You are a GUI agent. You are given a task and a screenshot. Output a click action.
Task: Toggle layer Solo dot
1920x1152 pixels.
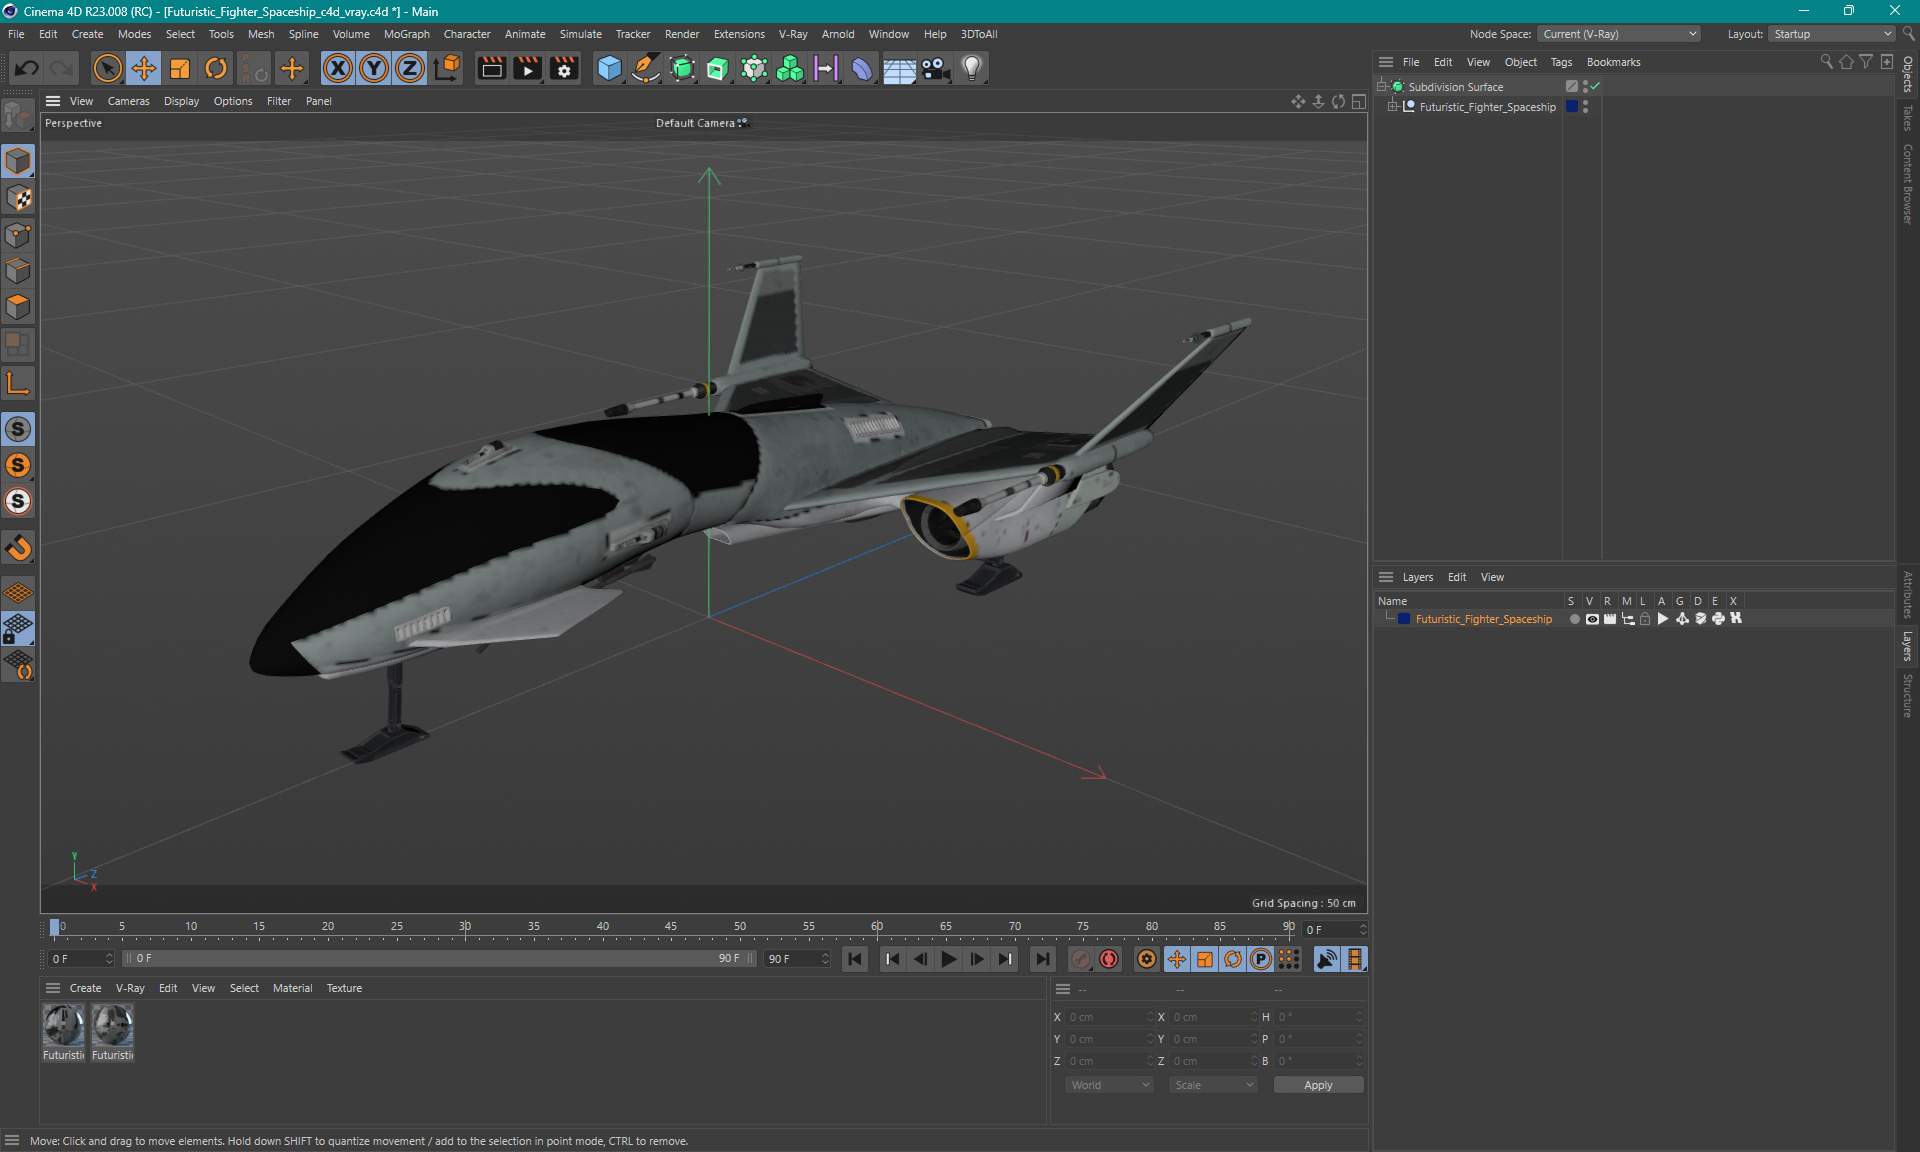1575,619
